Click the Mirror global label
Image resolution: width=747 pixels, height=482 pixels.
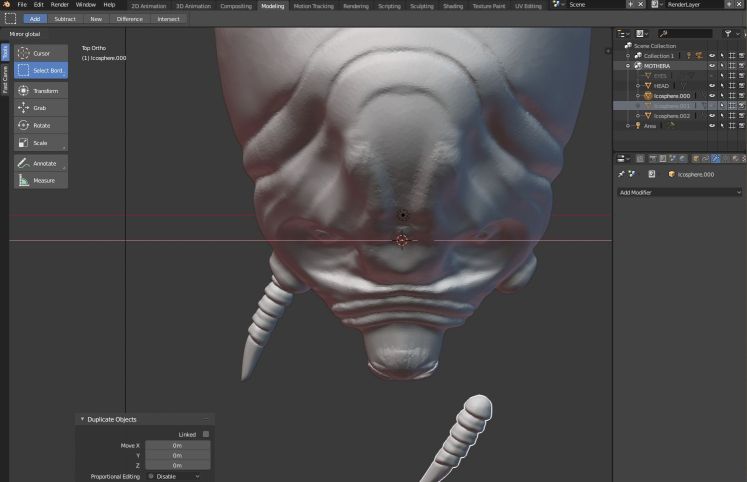click(x=25, y=34)
